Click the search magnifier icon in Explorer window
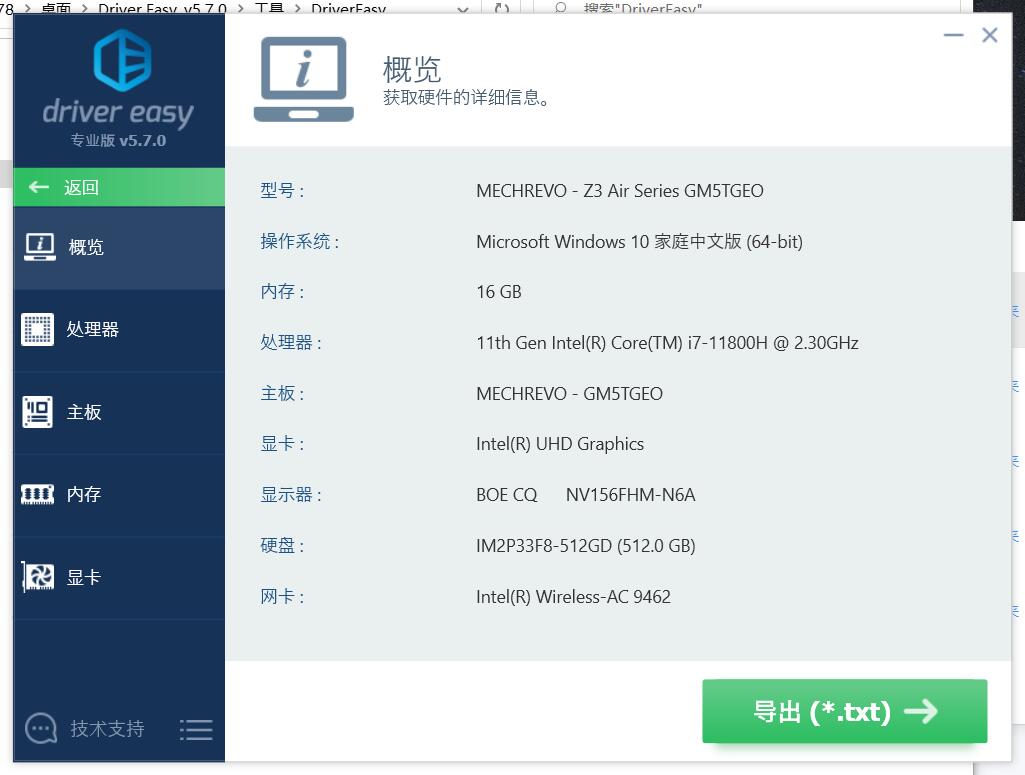Image resolution: width=1025 pixels, height=775 pixels. click(x=560, y=8)
